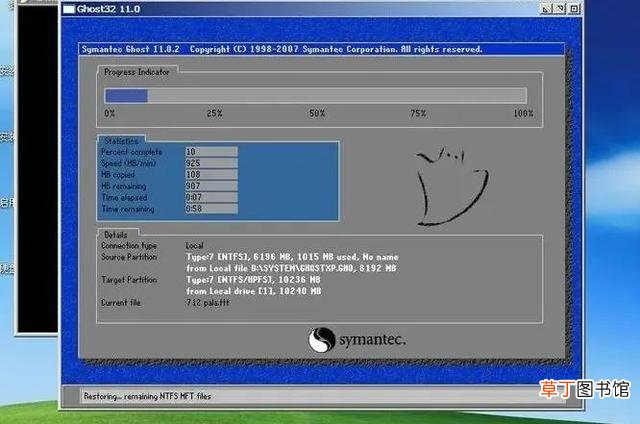Click the blue filled progress bar portion
640x424 pixels.
coord(126,96)
